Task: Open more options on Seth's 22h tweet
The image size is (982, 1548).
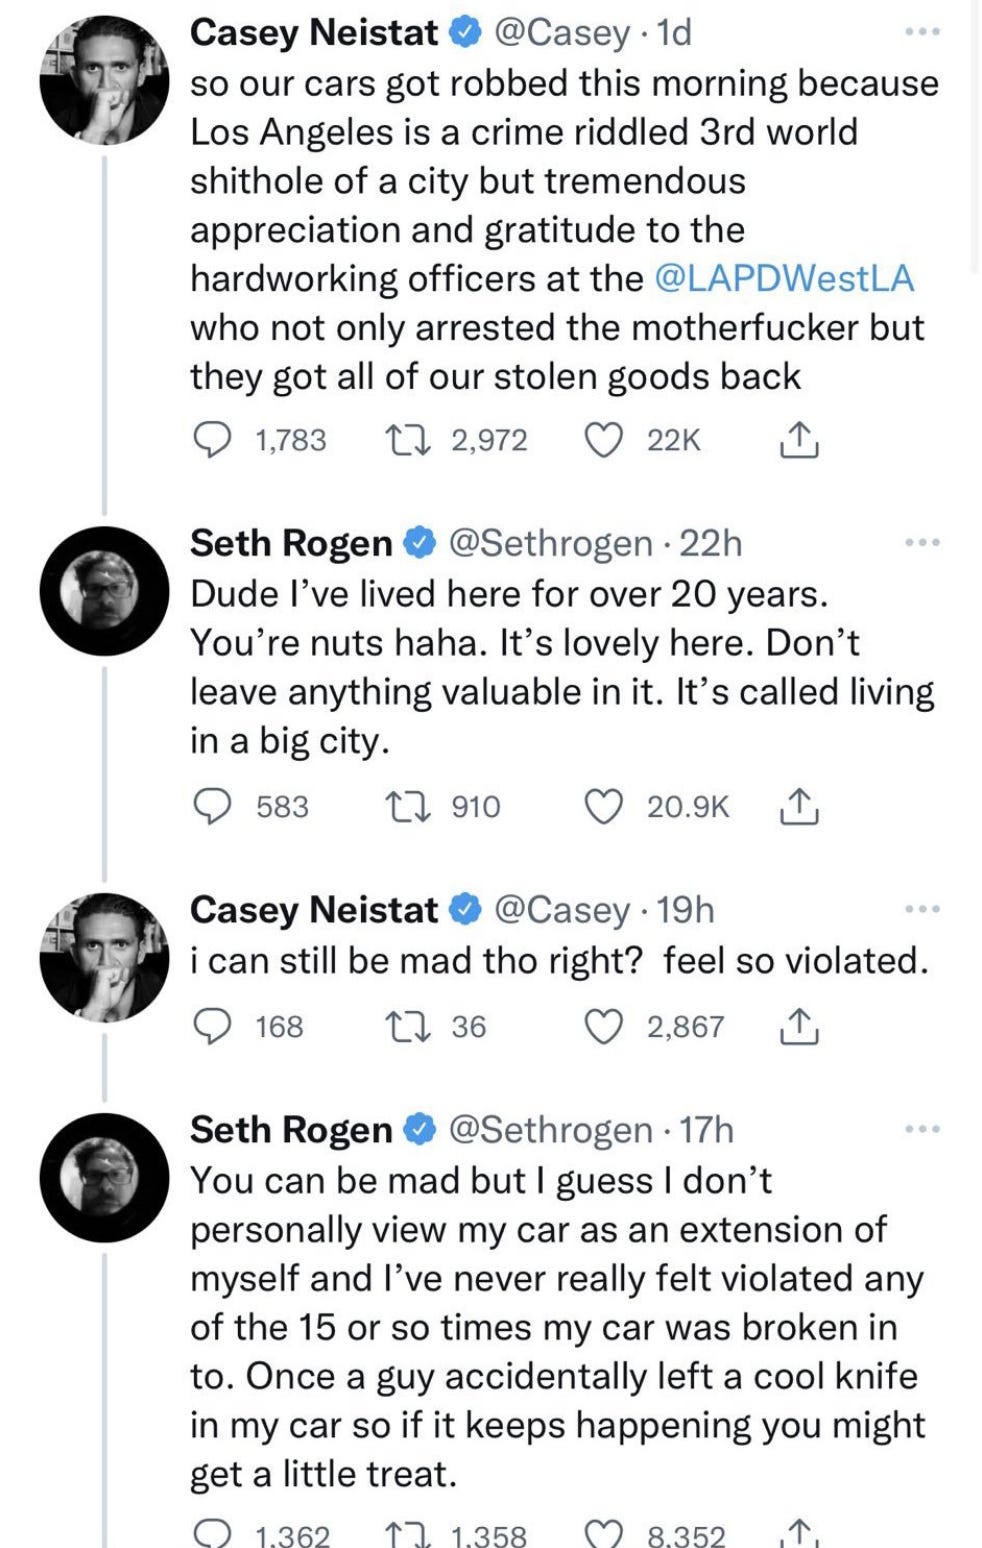Action: 921,543
